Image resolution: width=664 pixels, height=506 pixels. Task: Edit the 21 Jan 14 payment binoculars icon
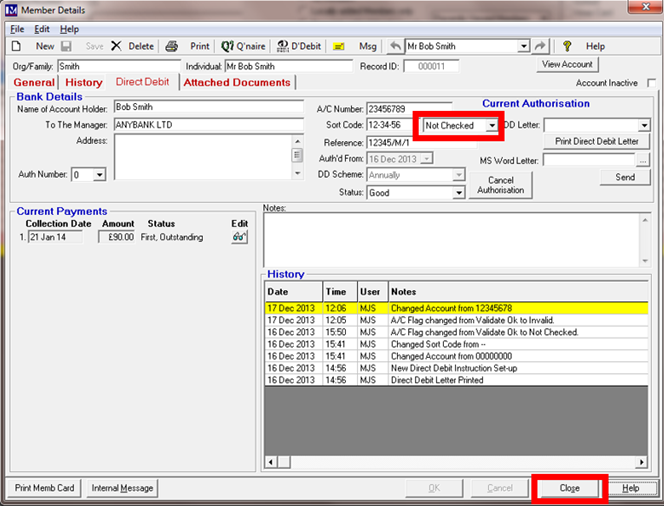[239, 237]
